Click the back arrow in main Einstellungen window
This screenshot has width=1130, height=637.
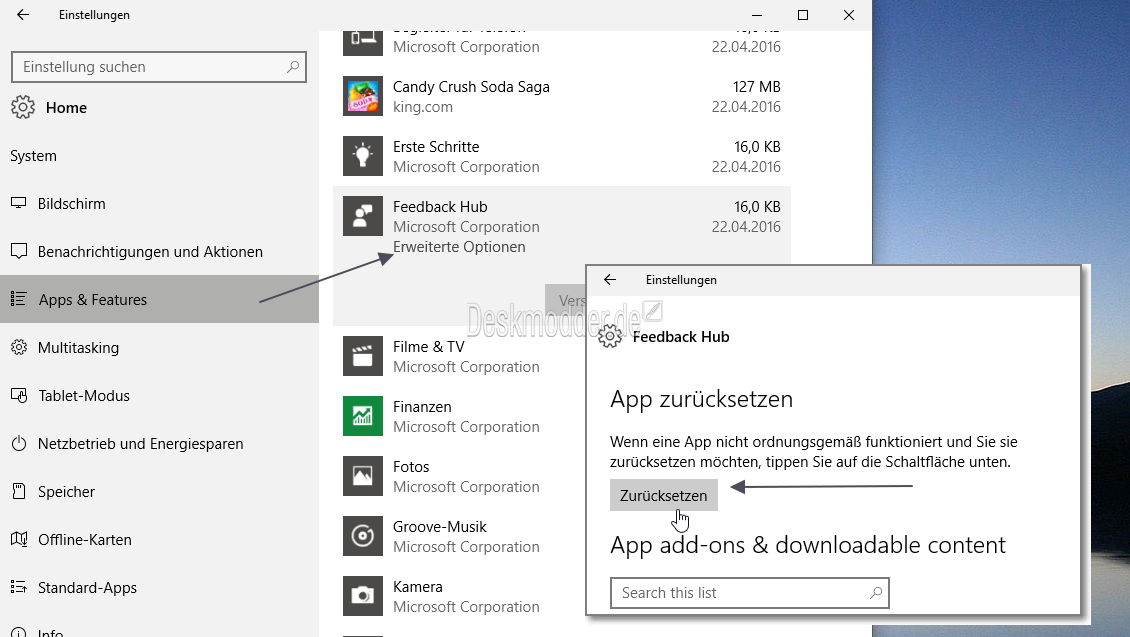pyautogui.click(x=23, y=14)
